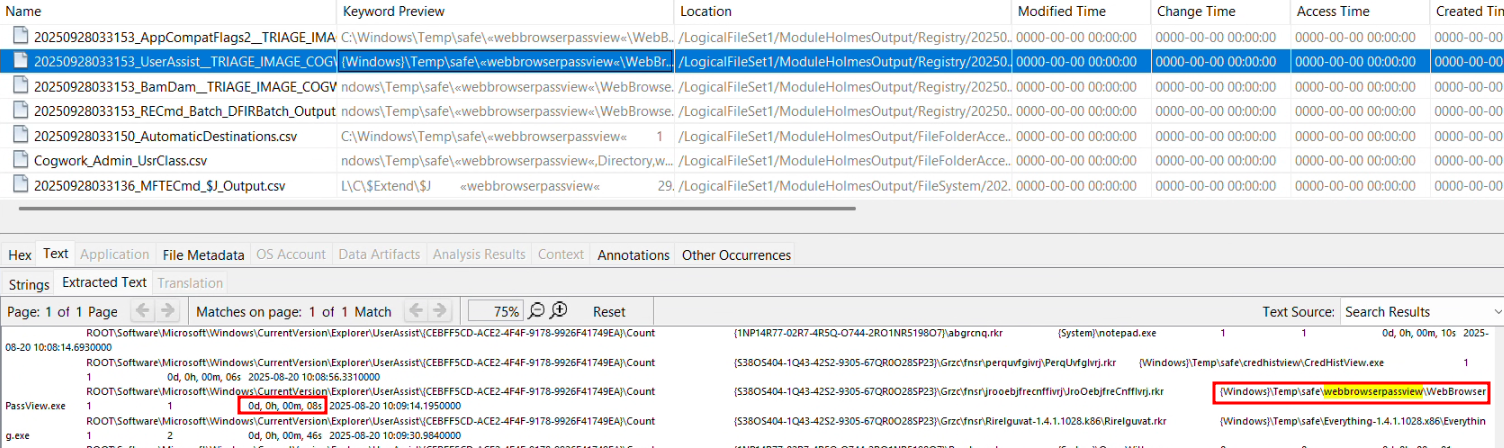Go to previous page arrow
1504x448 pixels.
pyautogui.click(x=141, y=311)
